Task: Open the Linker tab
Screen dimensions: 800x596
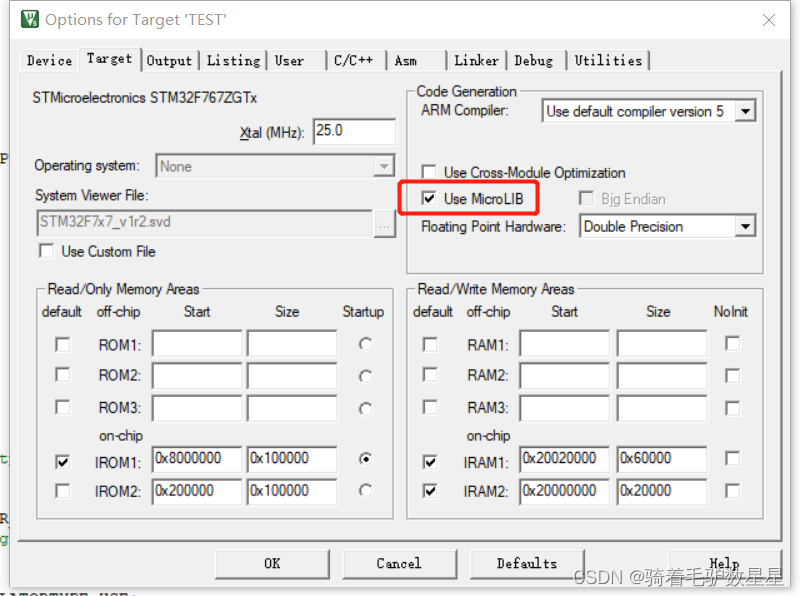Action: click(477, 61)
